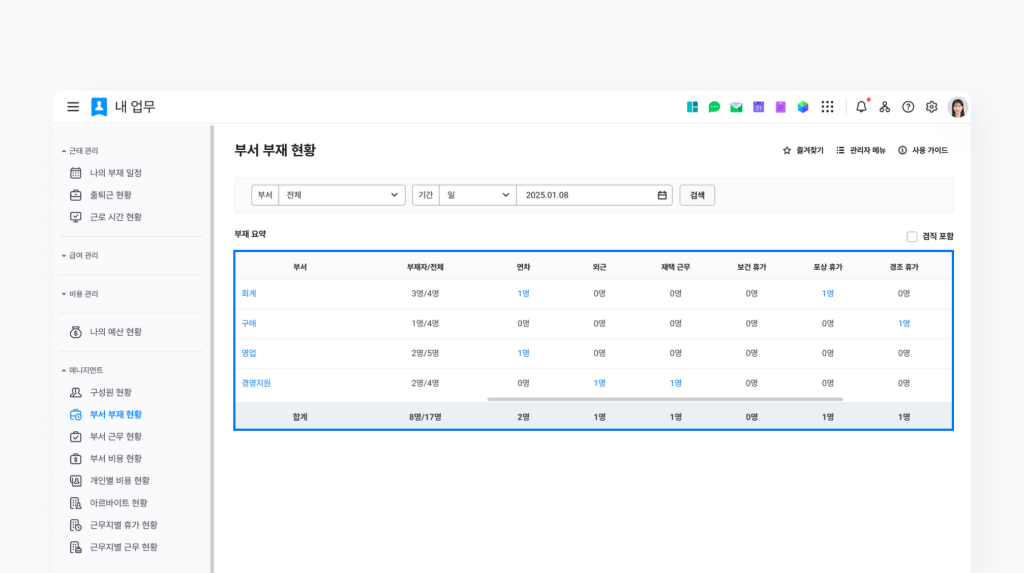Viewport: 1024px width, 573px height.
Task: Open the teal dashboard board app icon
Action: click(x=692, y=106)
